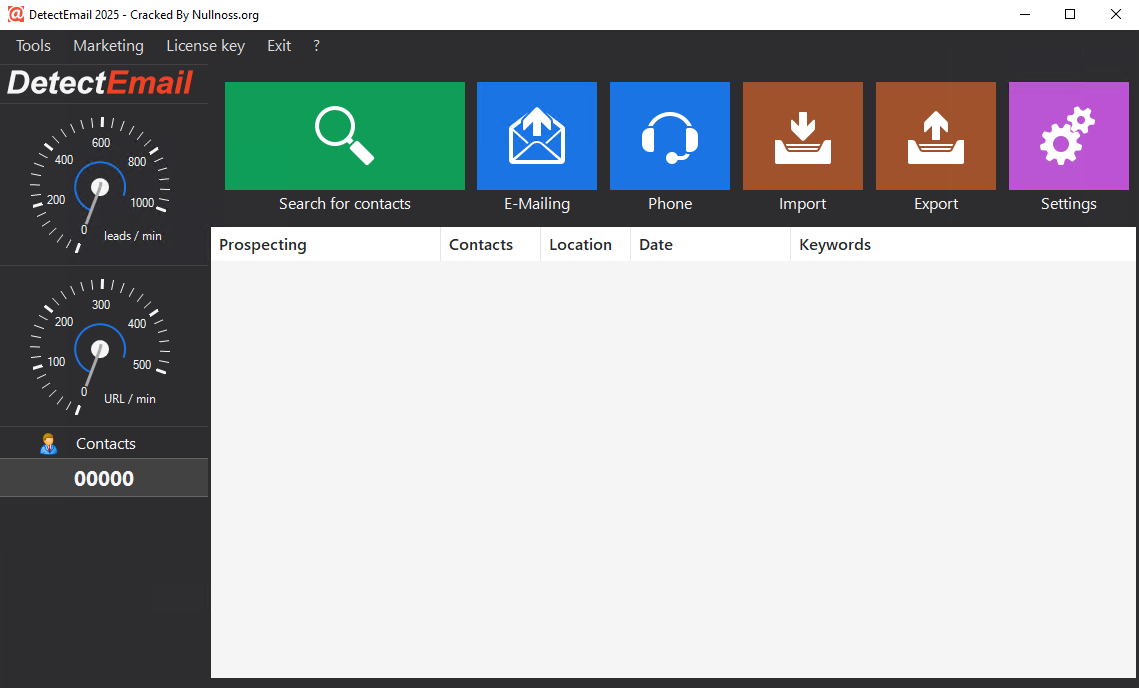1139x688 pixels.
Task: Open the Tools menu
Action: pyautogui.click(x=33, y=46)
